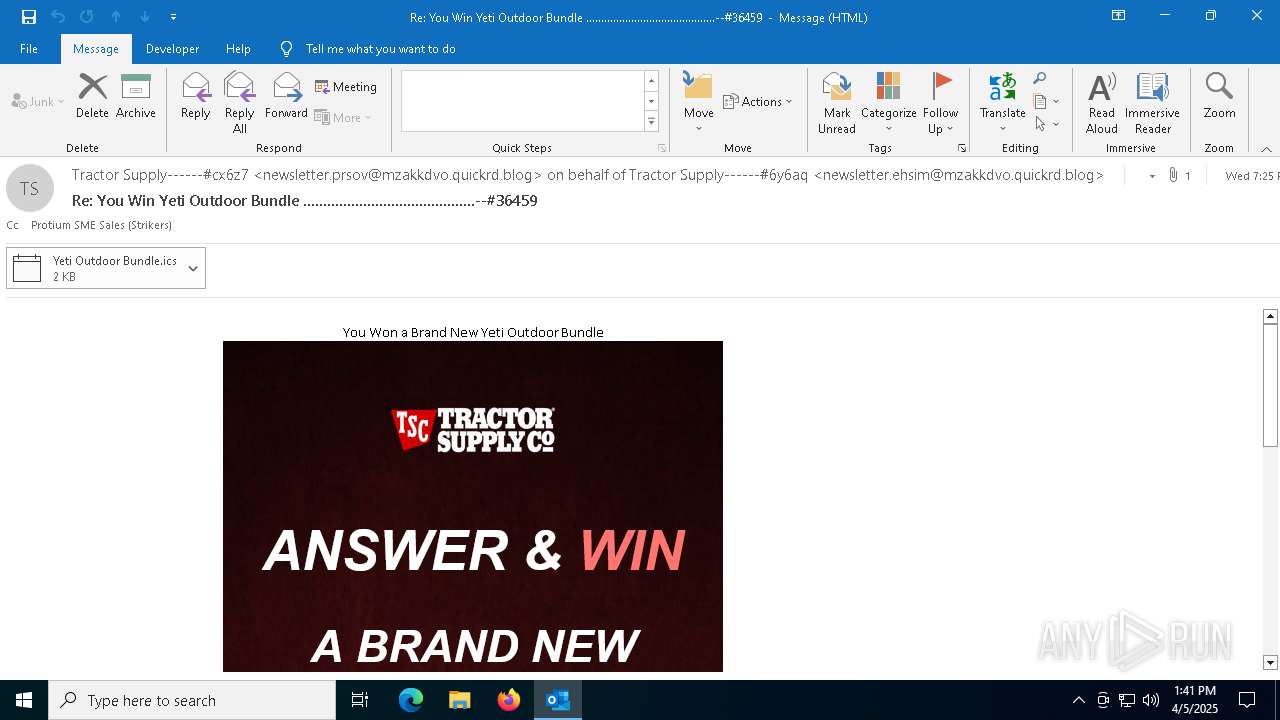Reply with a Meeting
This screenshot has height=720, width=1280.
[346, 87]
